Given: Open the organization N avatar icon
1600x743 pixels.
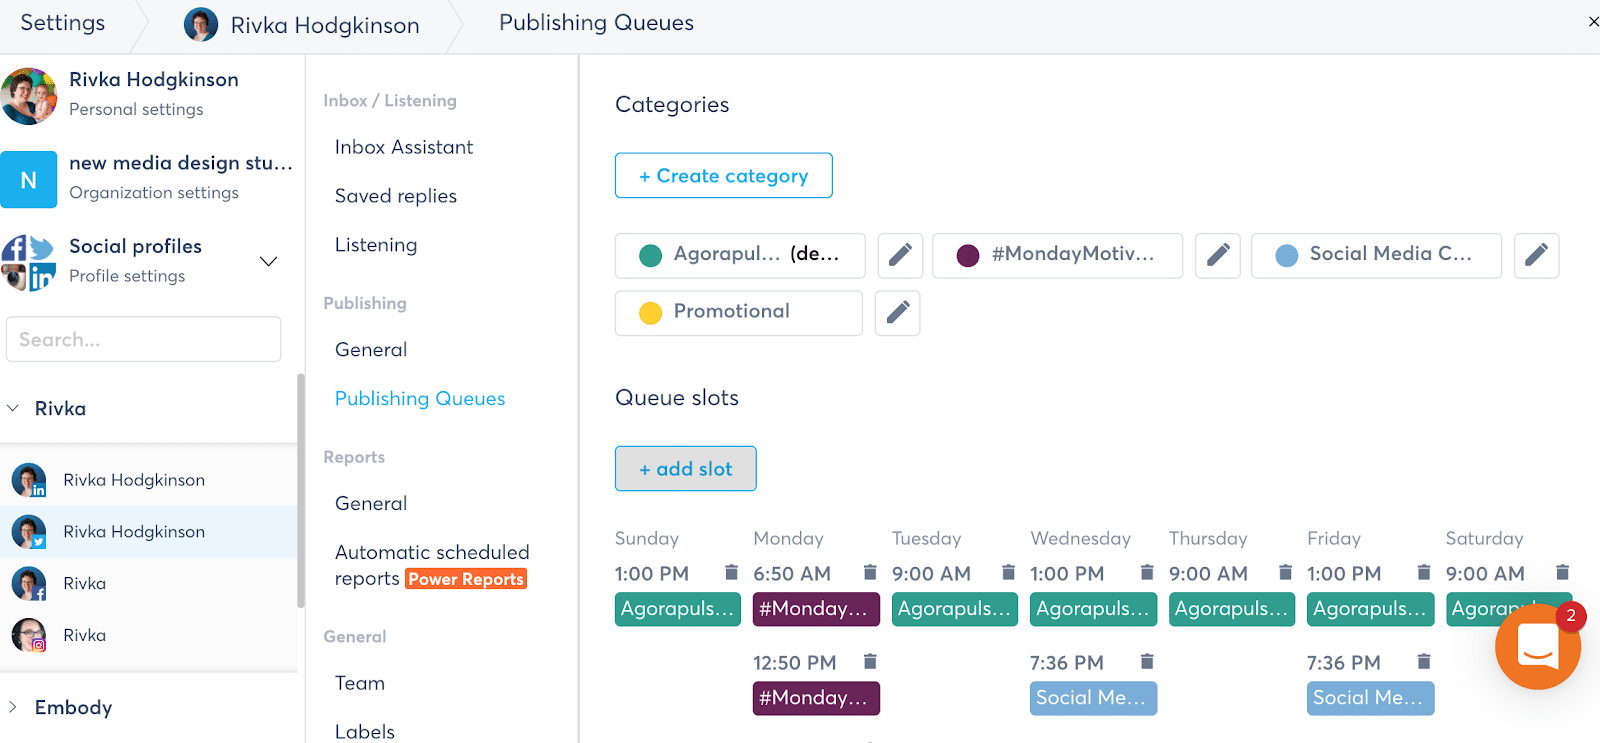Looking at the screenshot, I should coord(28,180).
